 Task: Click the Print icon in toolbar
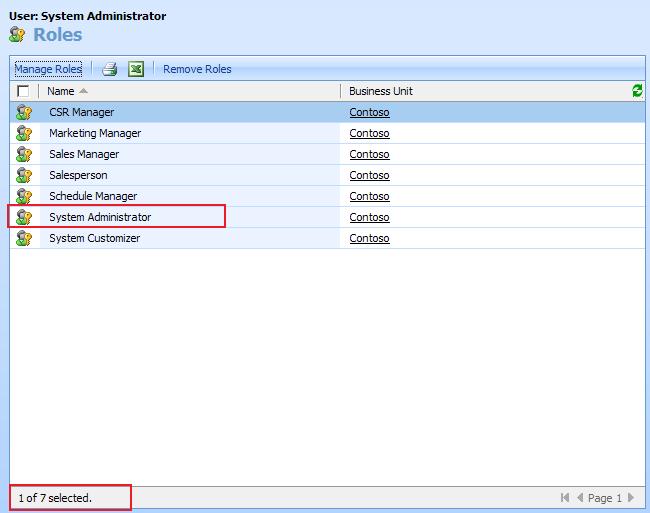(110, 69)
